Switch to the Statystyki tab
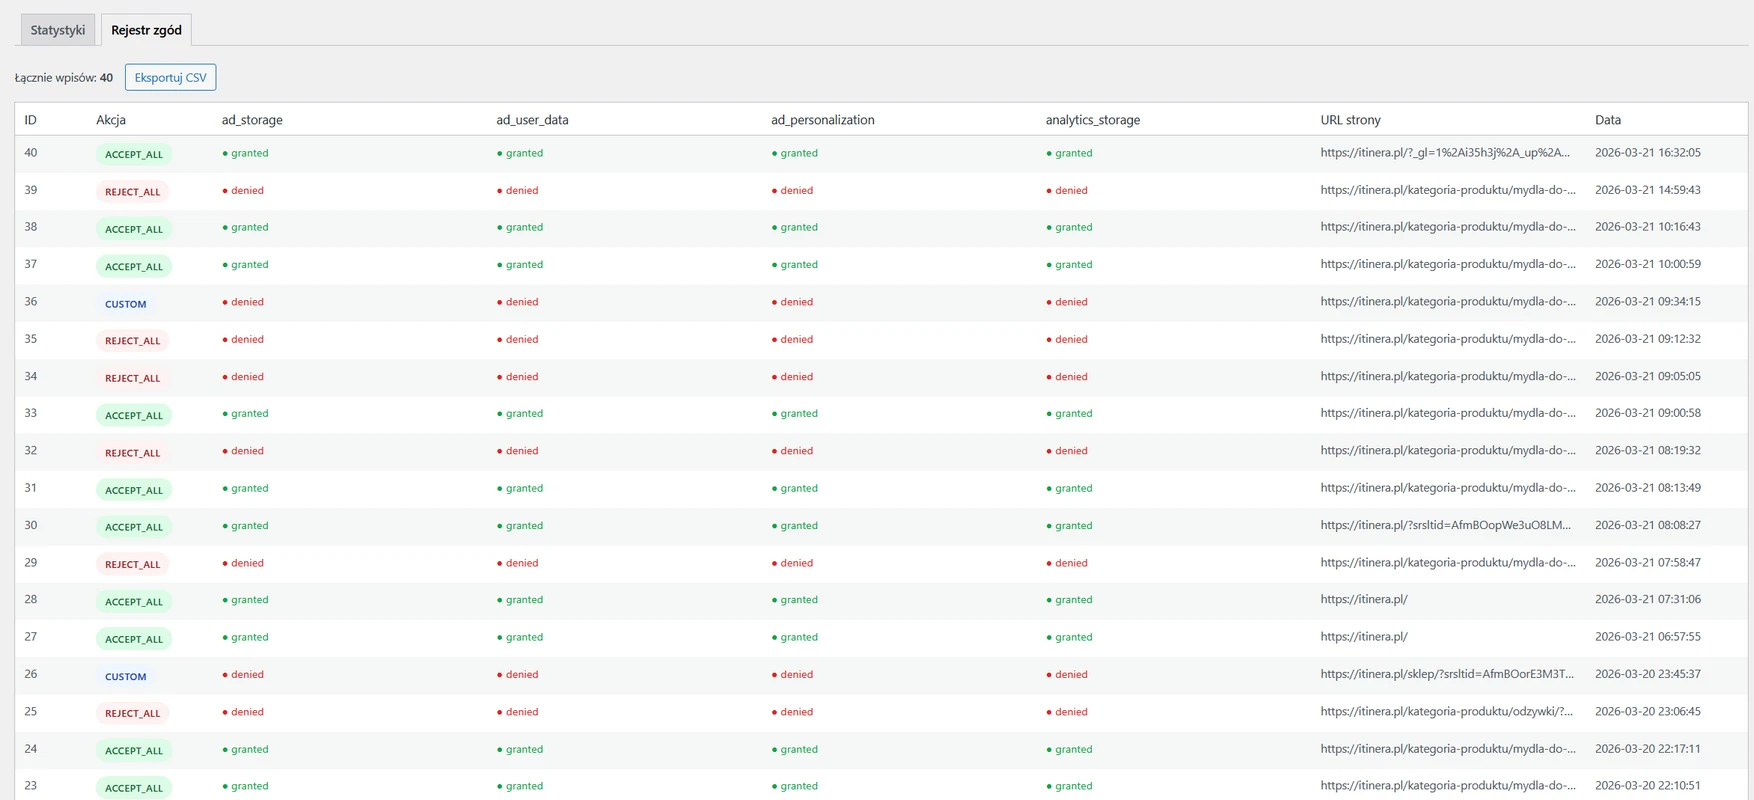The width and height of the screenshot is (1754, 800). [57, 30]
